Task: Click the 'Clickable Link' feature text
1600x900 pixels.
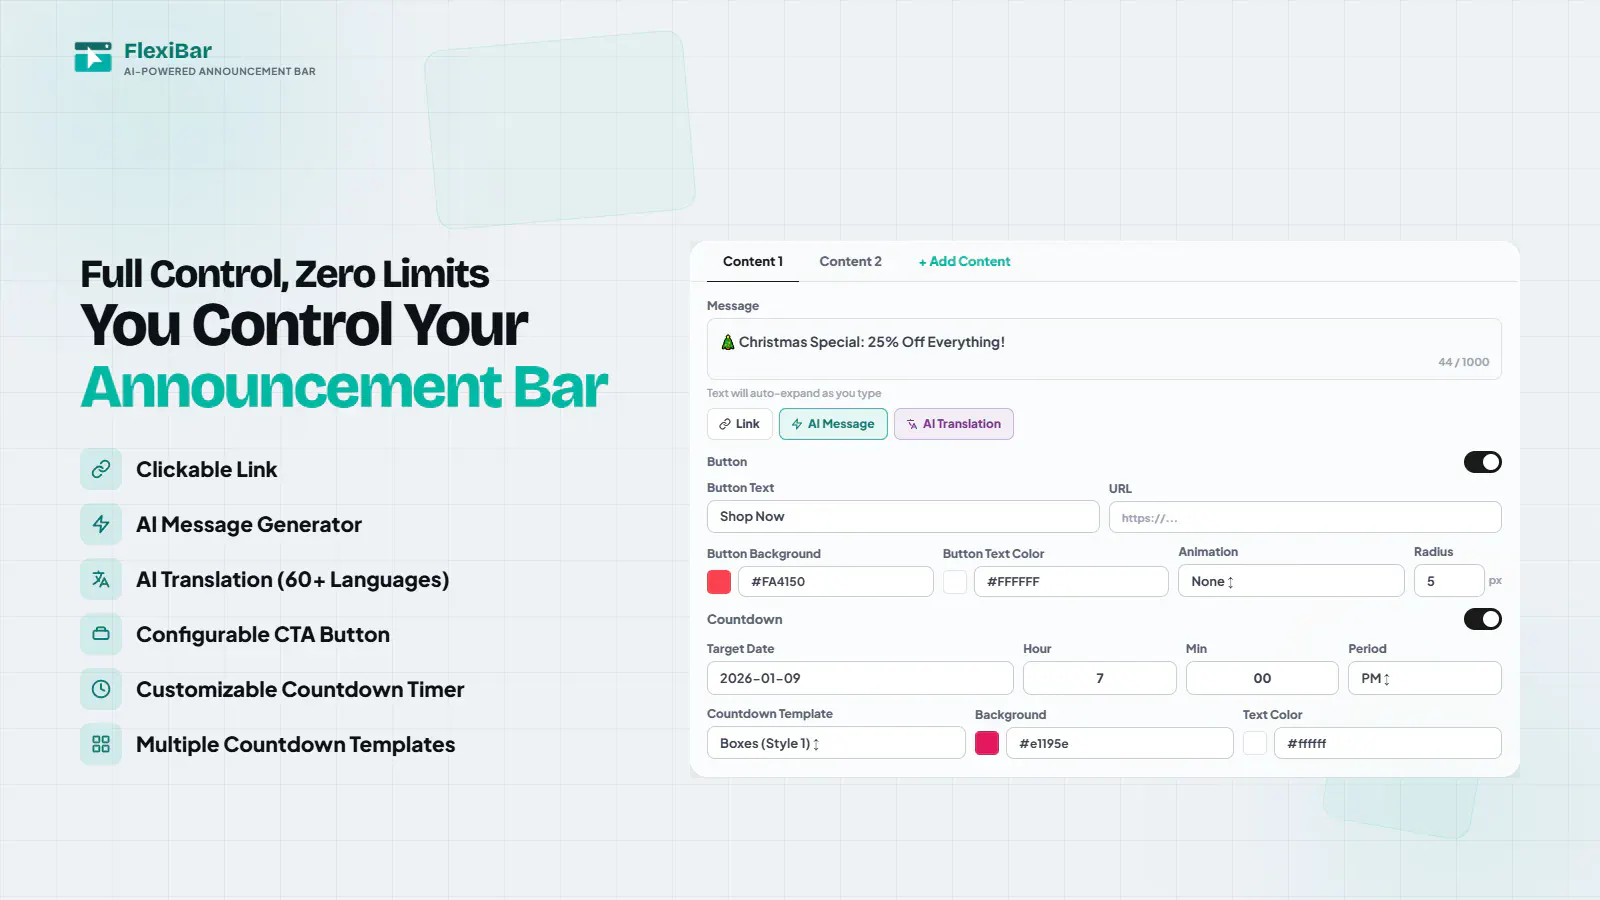Action: (207, 470)
